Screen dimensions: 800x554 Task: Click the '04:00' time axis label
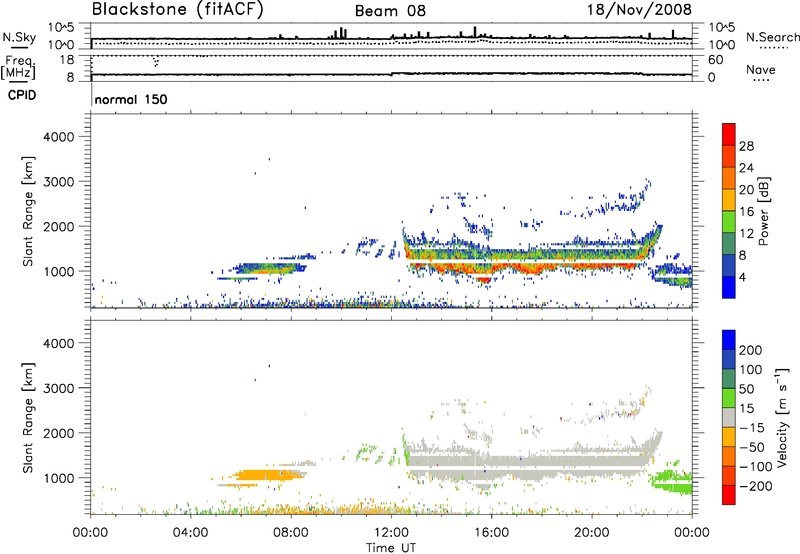pos(190,533)
